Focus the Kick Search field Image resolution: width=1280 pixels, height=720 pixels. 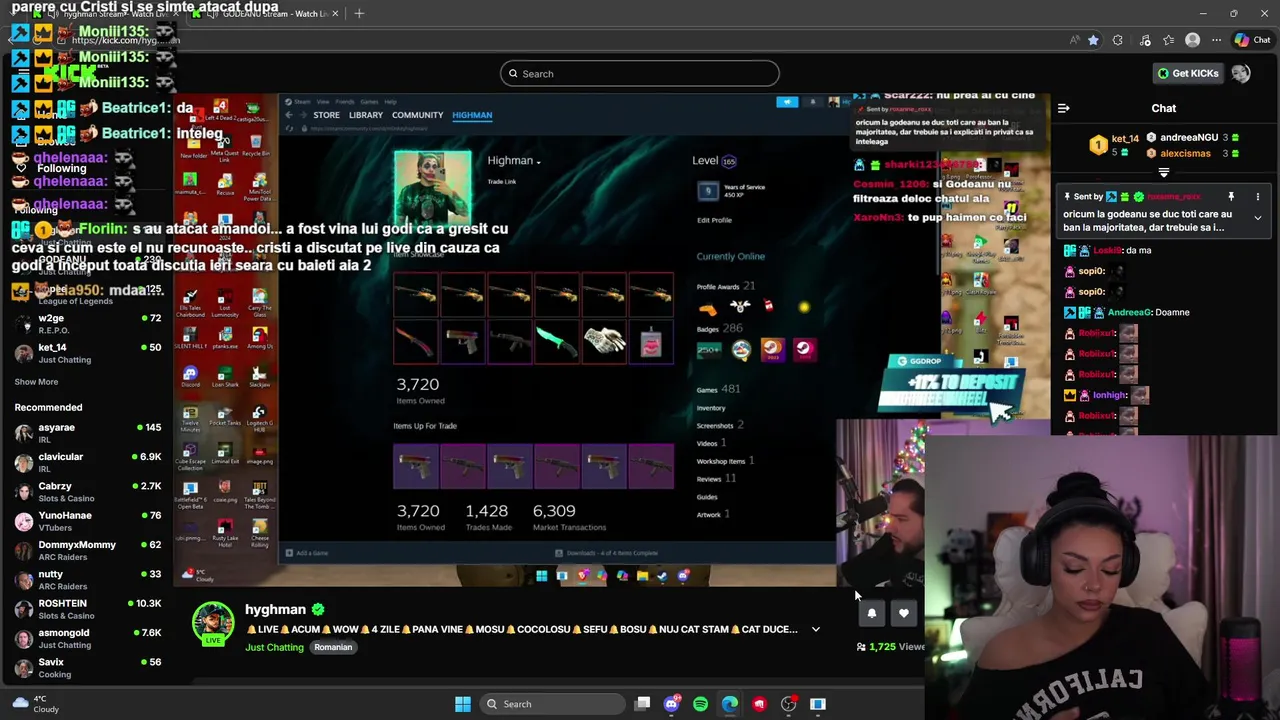[640, 74]
